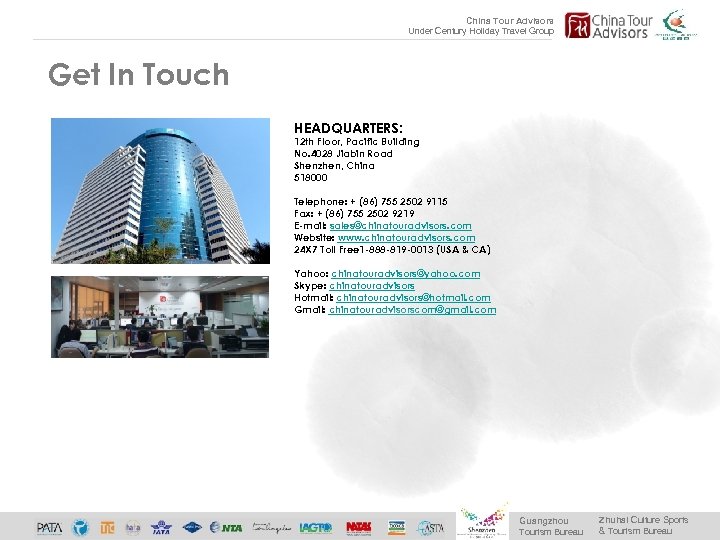
Task: Open the chinatouradvisors@hotmail.com Hotmail link
Action: pyautogui.click(x=413, y=298)
